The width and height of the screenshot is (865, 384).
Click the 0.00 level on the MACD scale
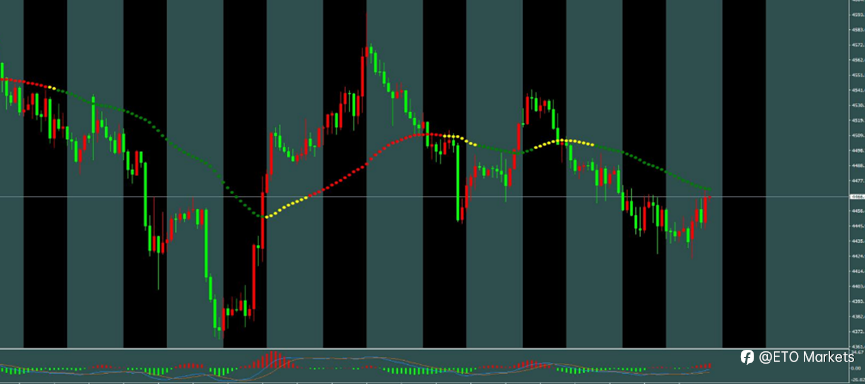point(857,368)
